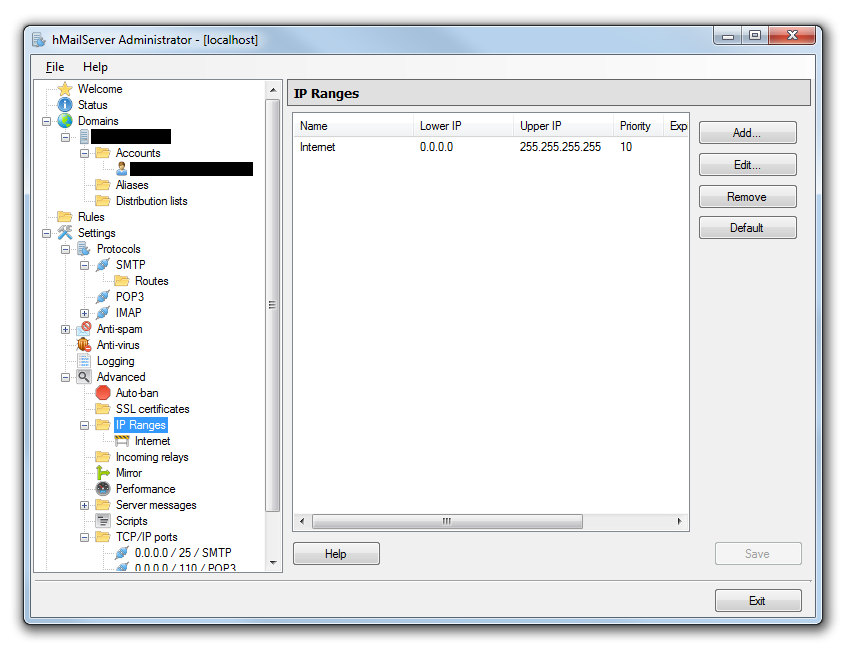Click the Anti-virus bug icon

(x=84, y=345)
